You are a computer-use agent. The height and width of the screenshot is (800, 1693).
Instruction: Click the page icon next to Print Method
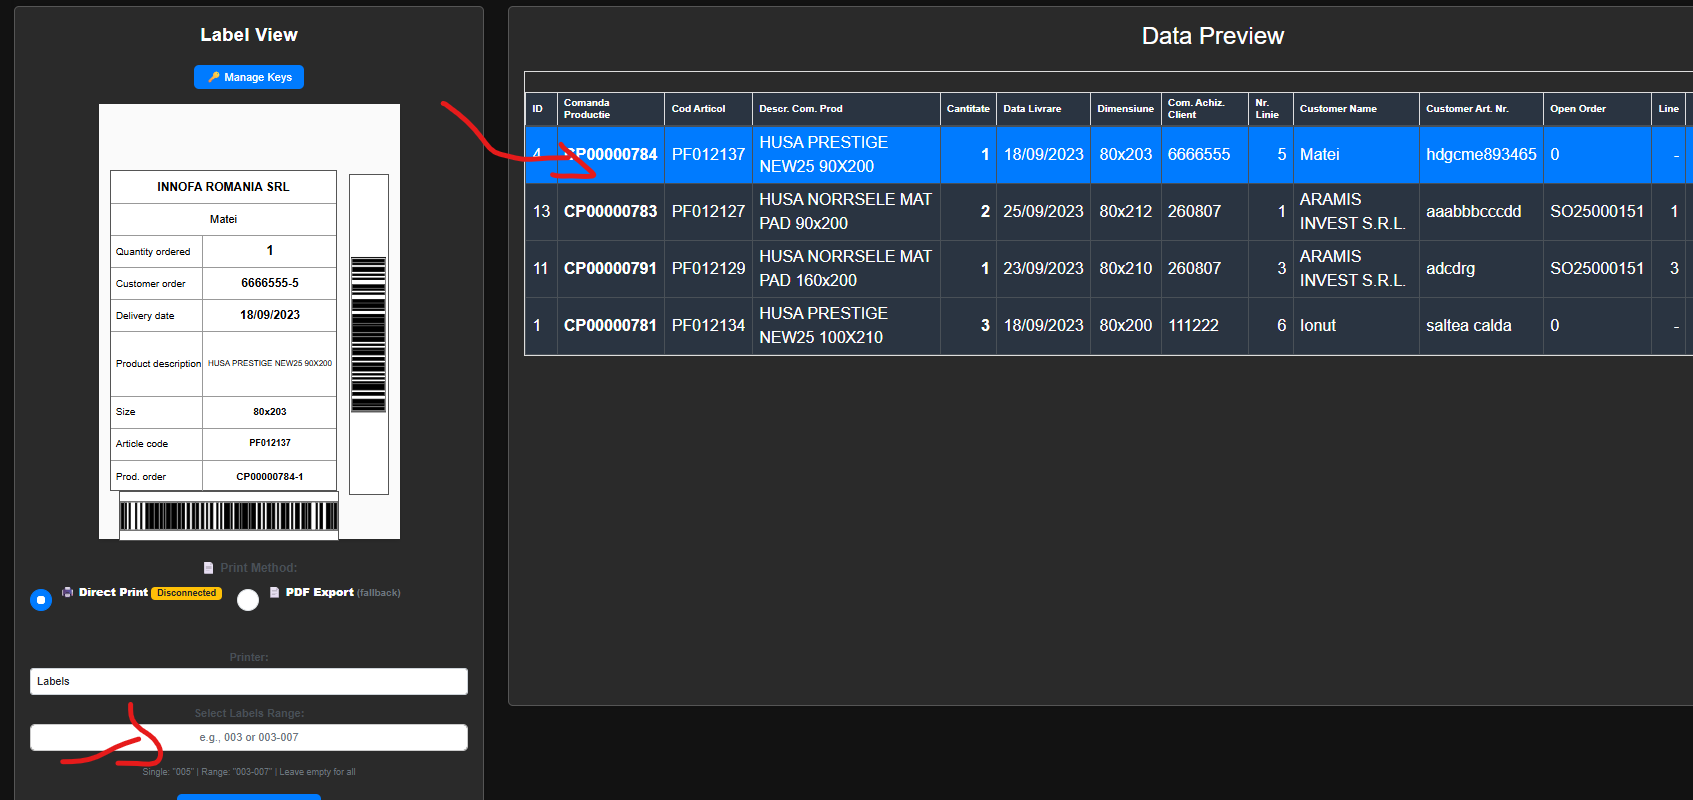point(208,568)
